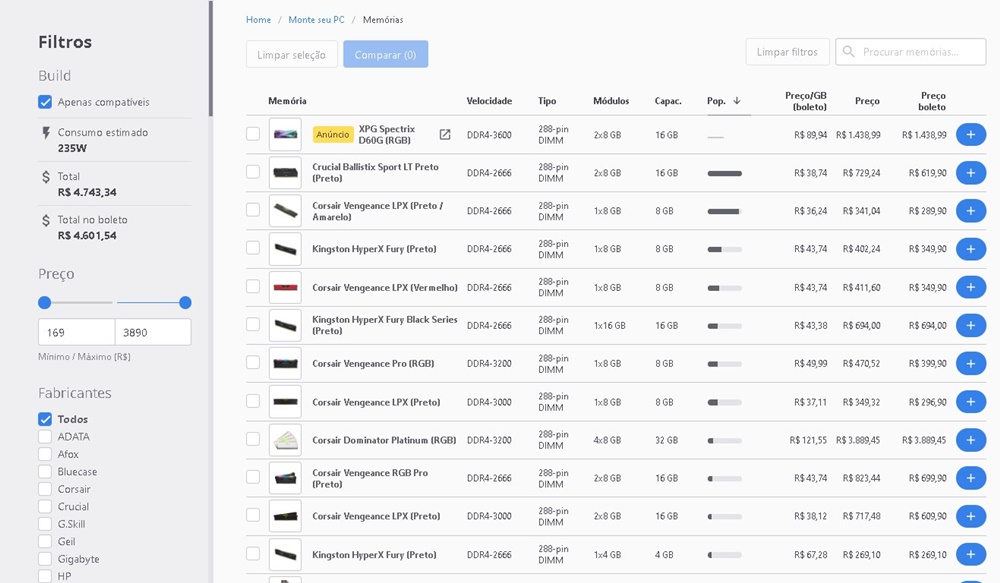This screenshot has width=1000, height=583.
Task: Add Corsair Vengeance LPX (Preto) 2x8 GB
Action: pyautogui.click(x=971, y=516)
